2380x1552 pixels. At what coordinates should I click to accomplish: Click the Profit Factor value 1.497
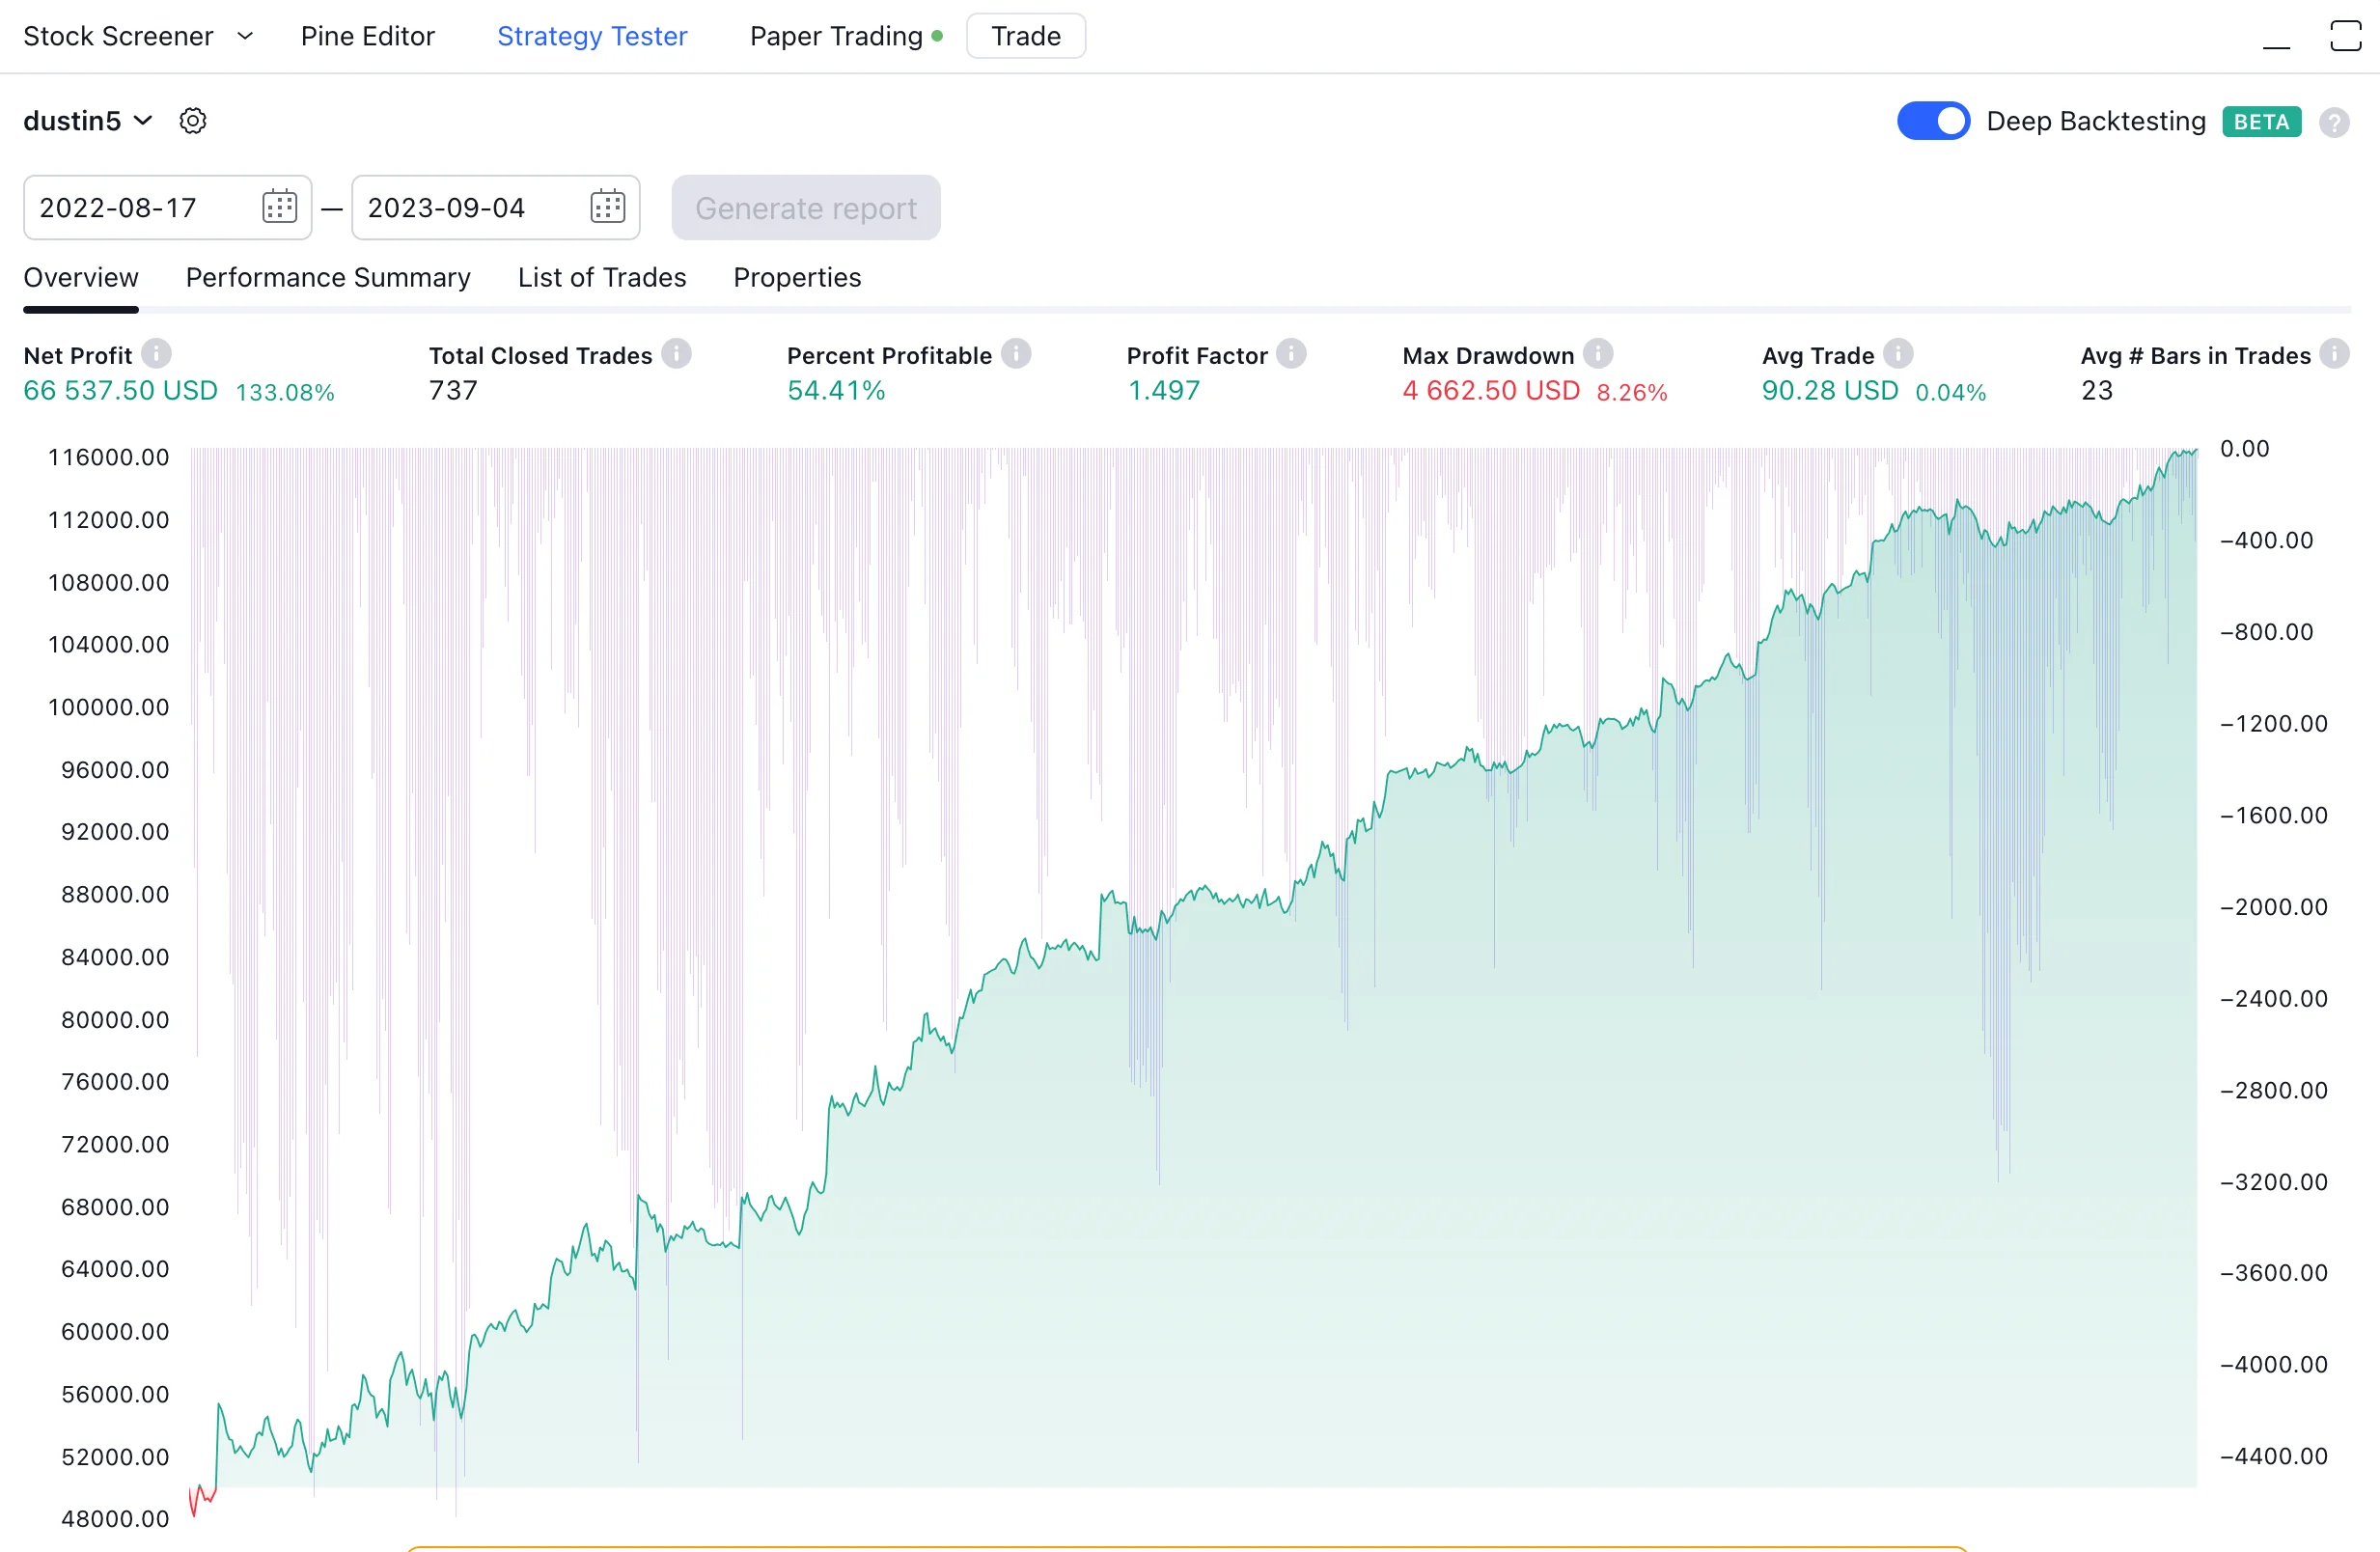[1163, 391]
